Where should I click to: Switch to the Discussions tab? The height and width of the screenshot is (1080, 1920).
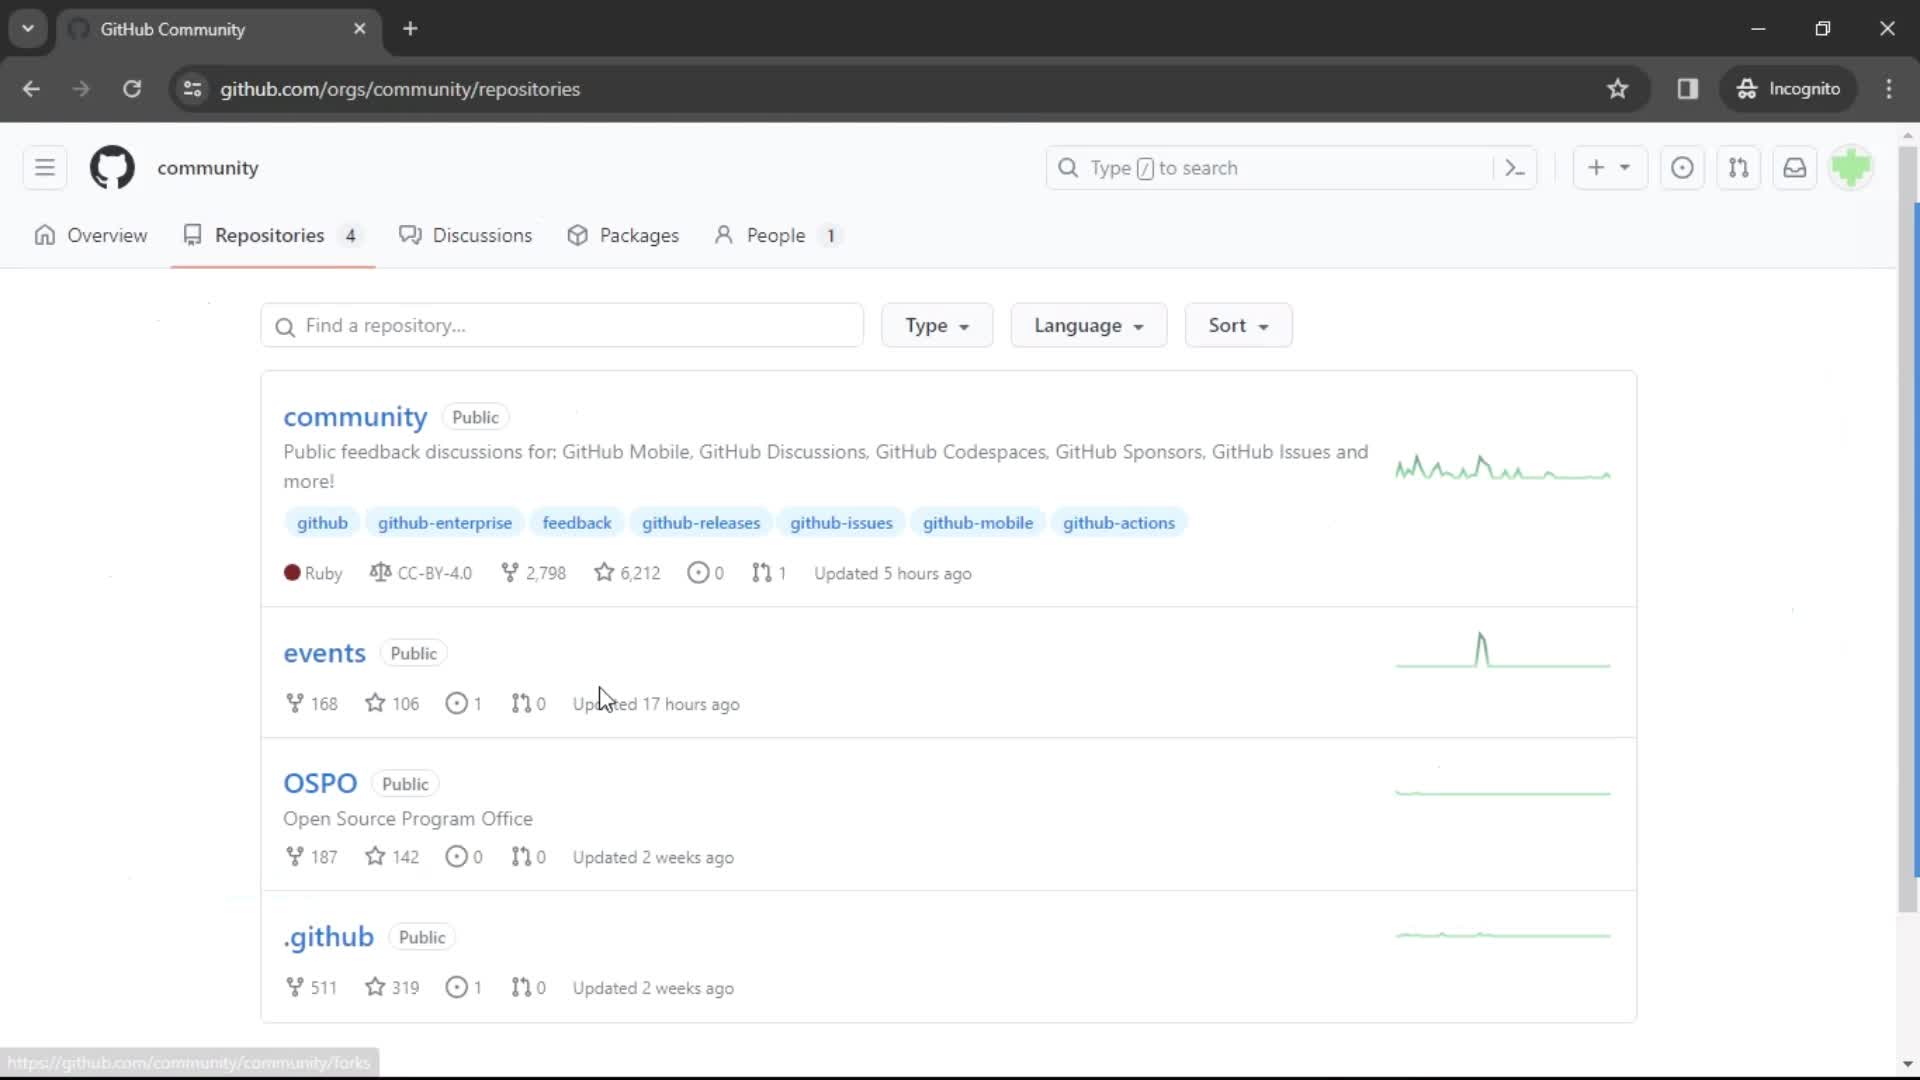coord(466,236)
